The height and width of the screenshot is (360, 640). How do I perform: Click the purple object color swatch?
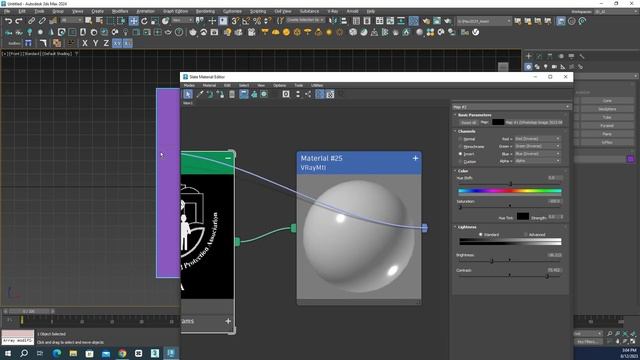[x=631, y=159]
